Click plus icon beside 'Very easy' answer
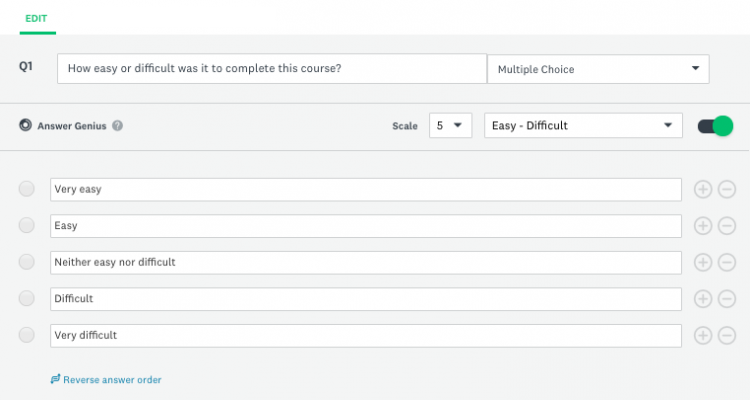 coord(703,189)
